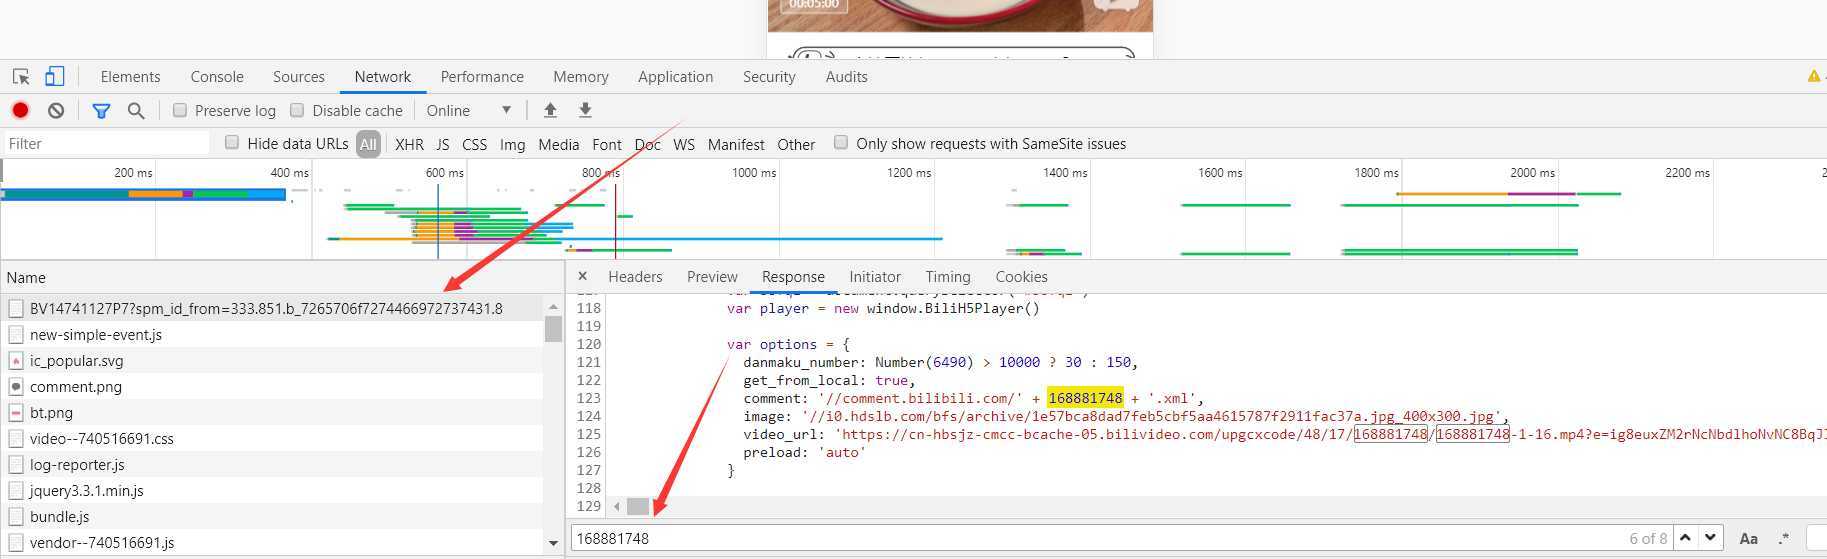
Task: Activate the inspect element picker icon
Action: pyautogui.click(x=21, y=76)
